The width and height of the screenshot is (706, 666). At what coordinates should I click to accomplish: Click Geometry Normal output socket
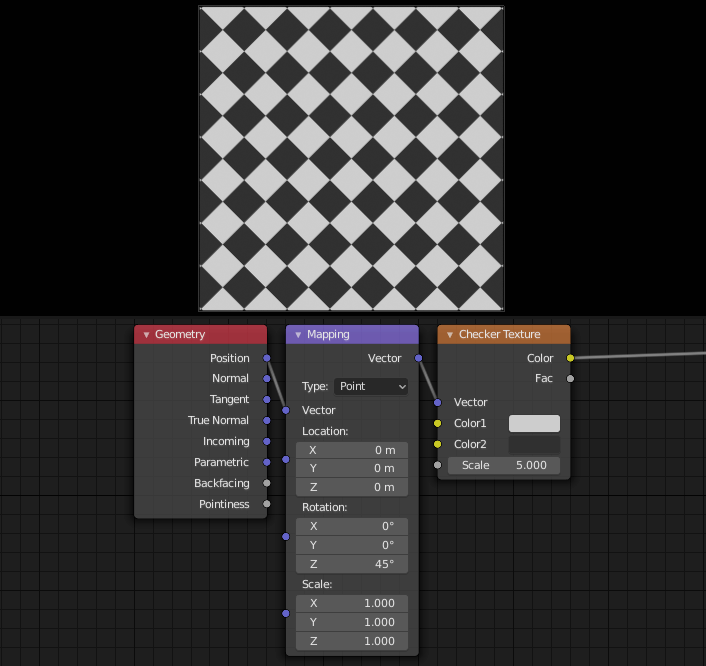click(267, 379)
